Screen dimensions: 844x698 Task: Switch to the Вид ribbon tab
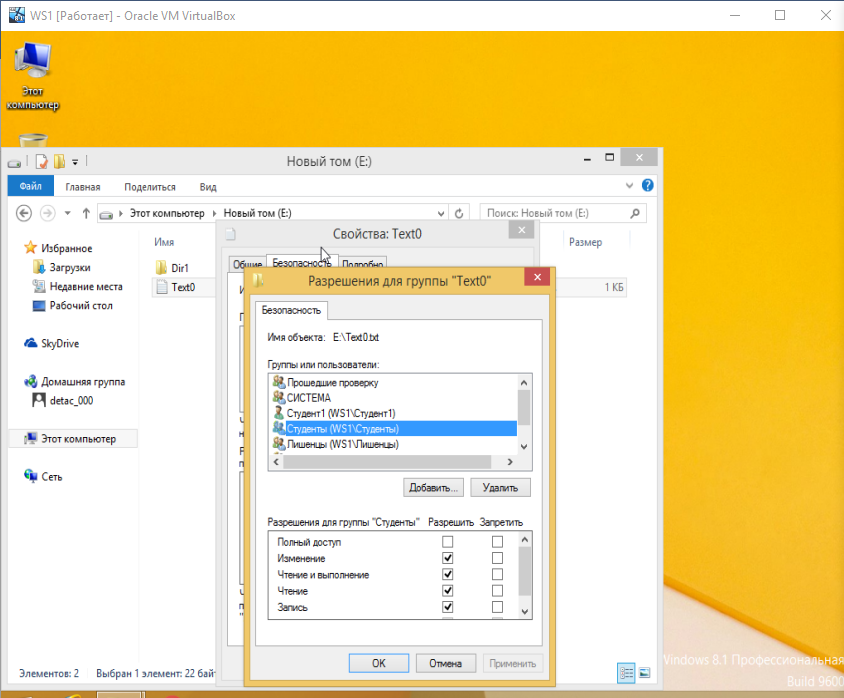pos(208,186)
